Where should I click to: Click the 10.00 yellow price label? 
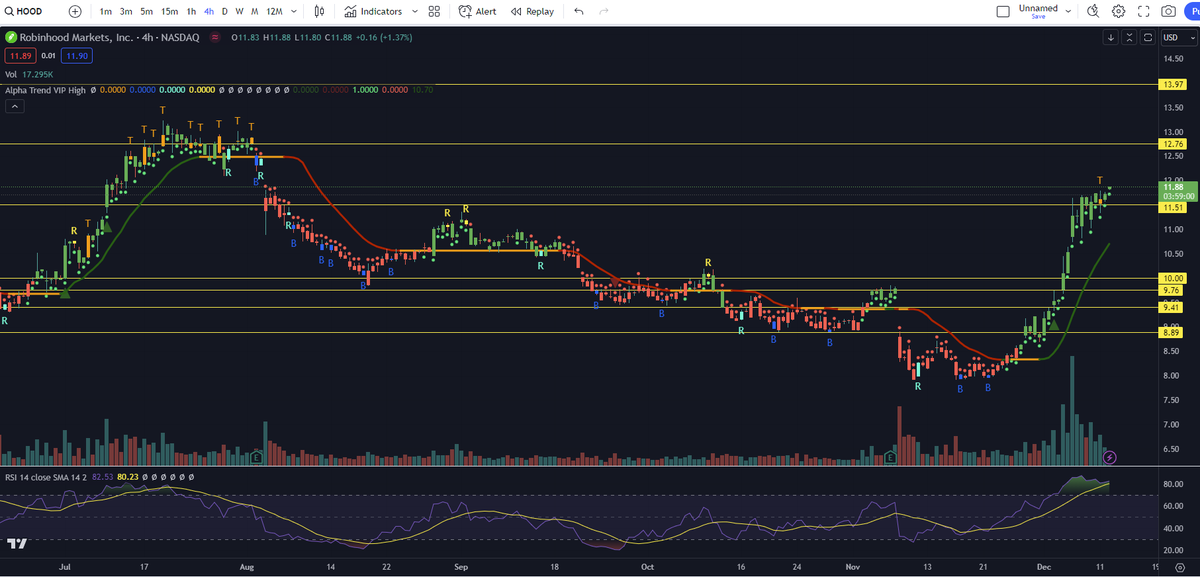(x=1171, y=278)
